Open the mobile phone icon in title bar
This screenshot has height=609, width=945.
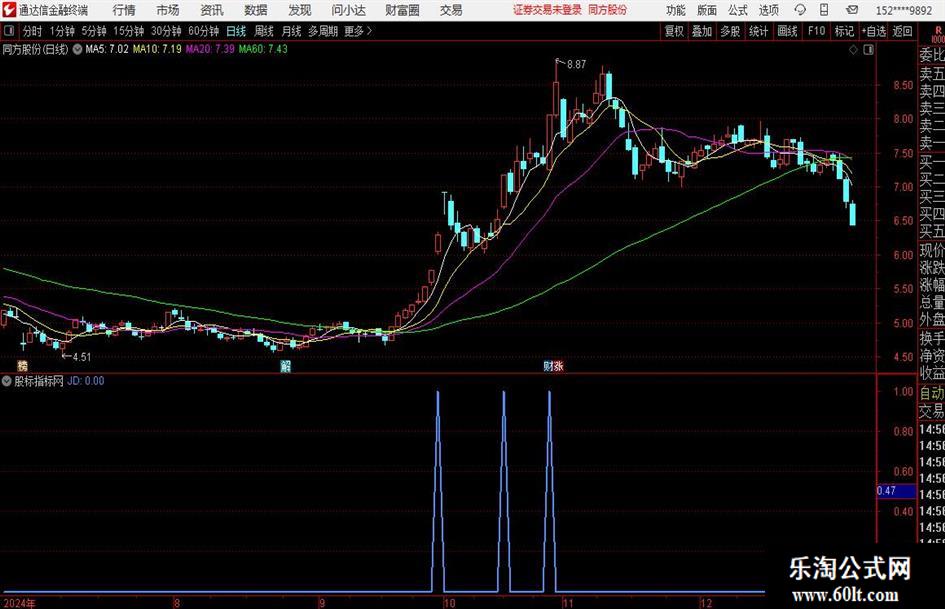tap(824, 10)
